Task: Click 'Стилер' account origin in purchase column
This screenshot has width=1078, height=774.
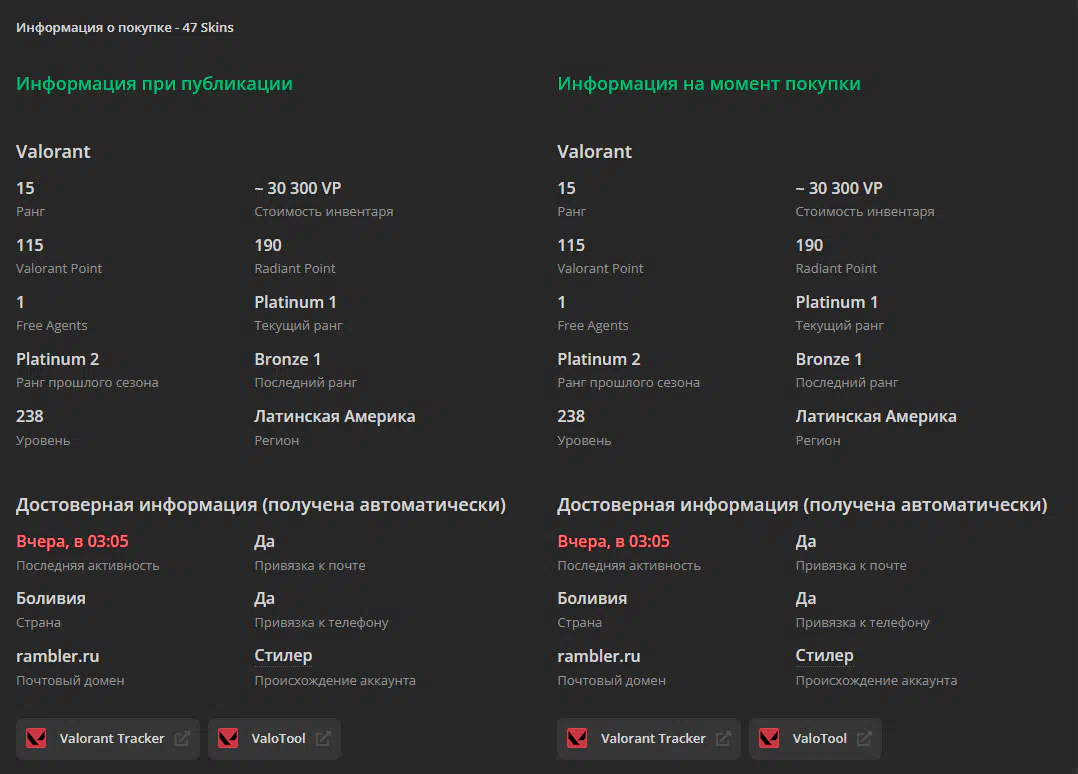Action: pos(824,656)
